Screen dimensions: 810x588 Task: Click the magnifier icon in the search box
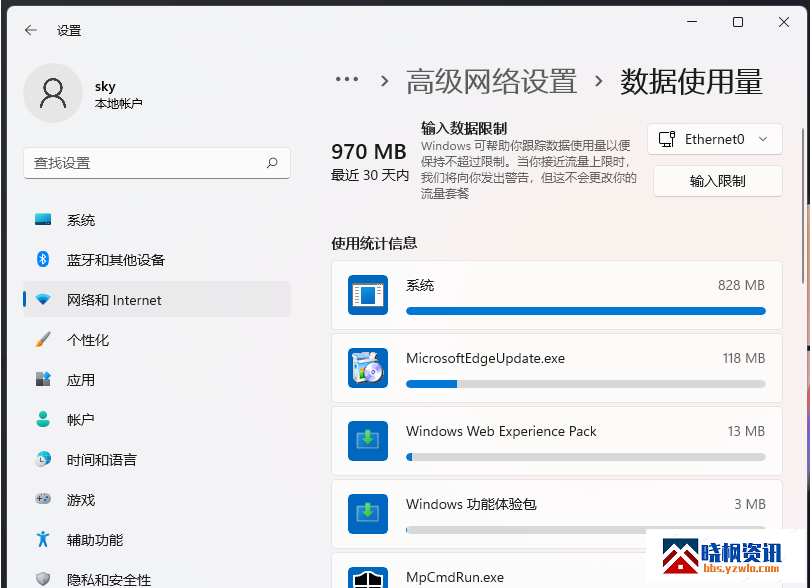click(x=272, y=163)
